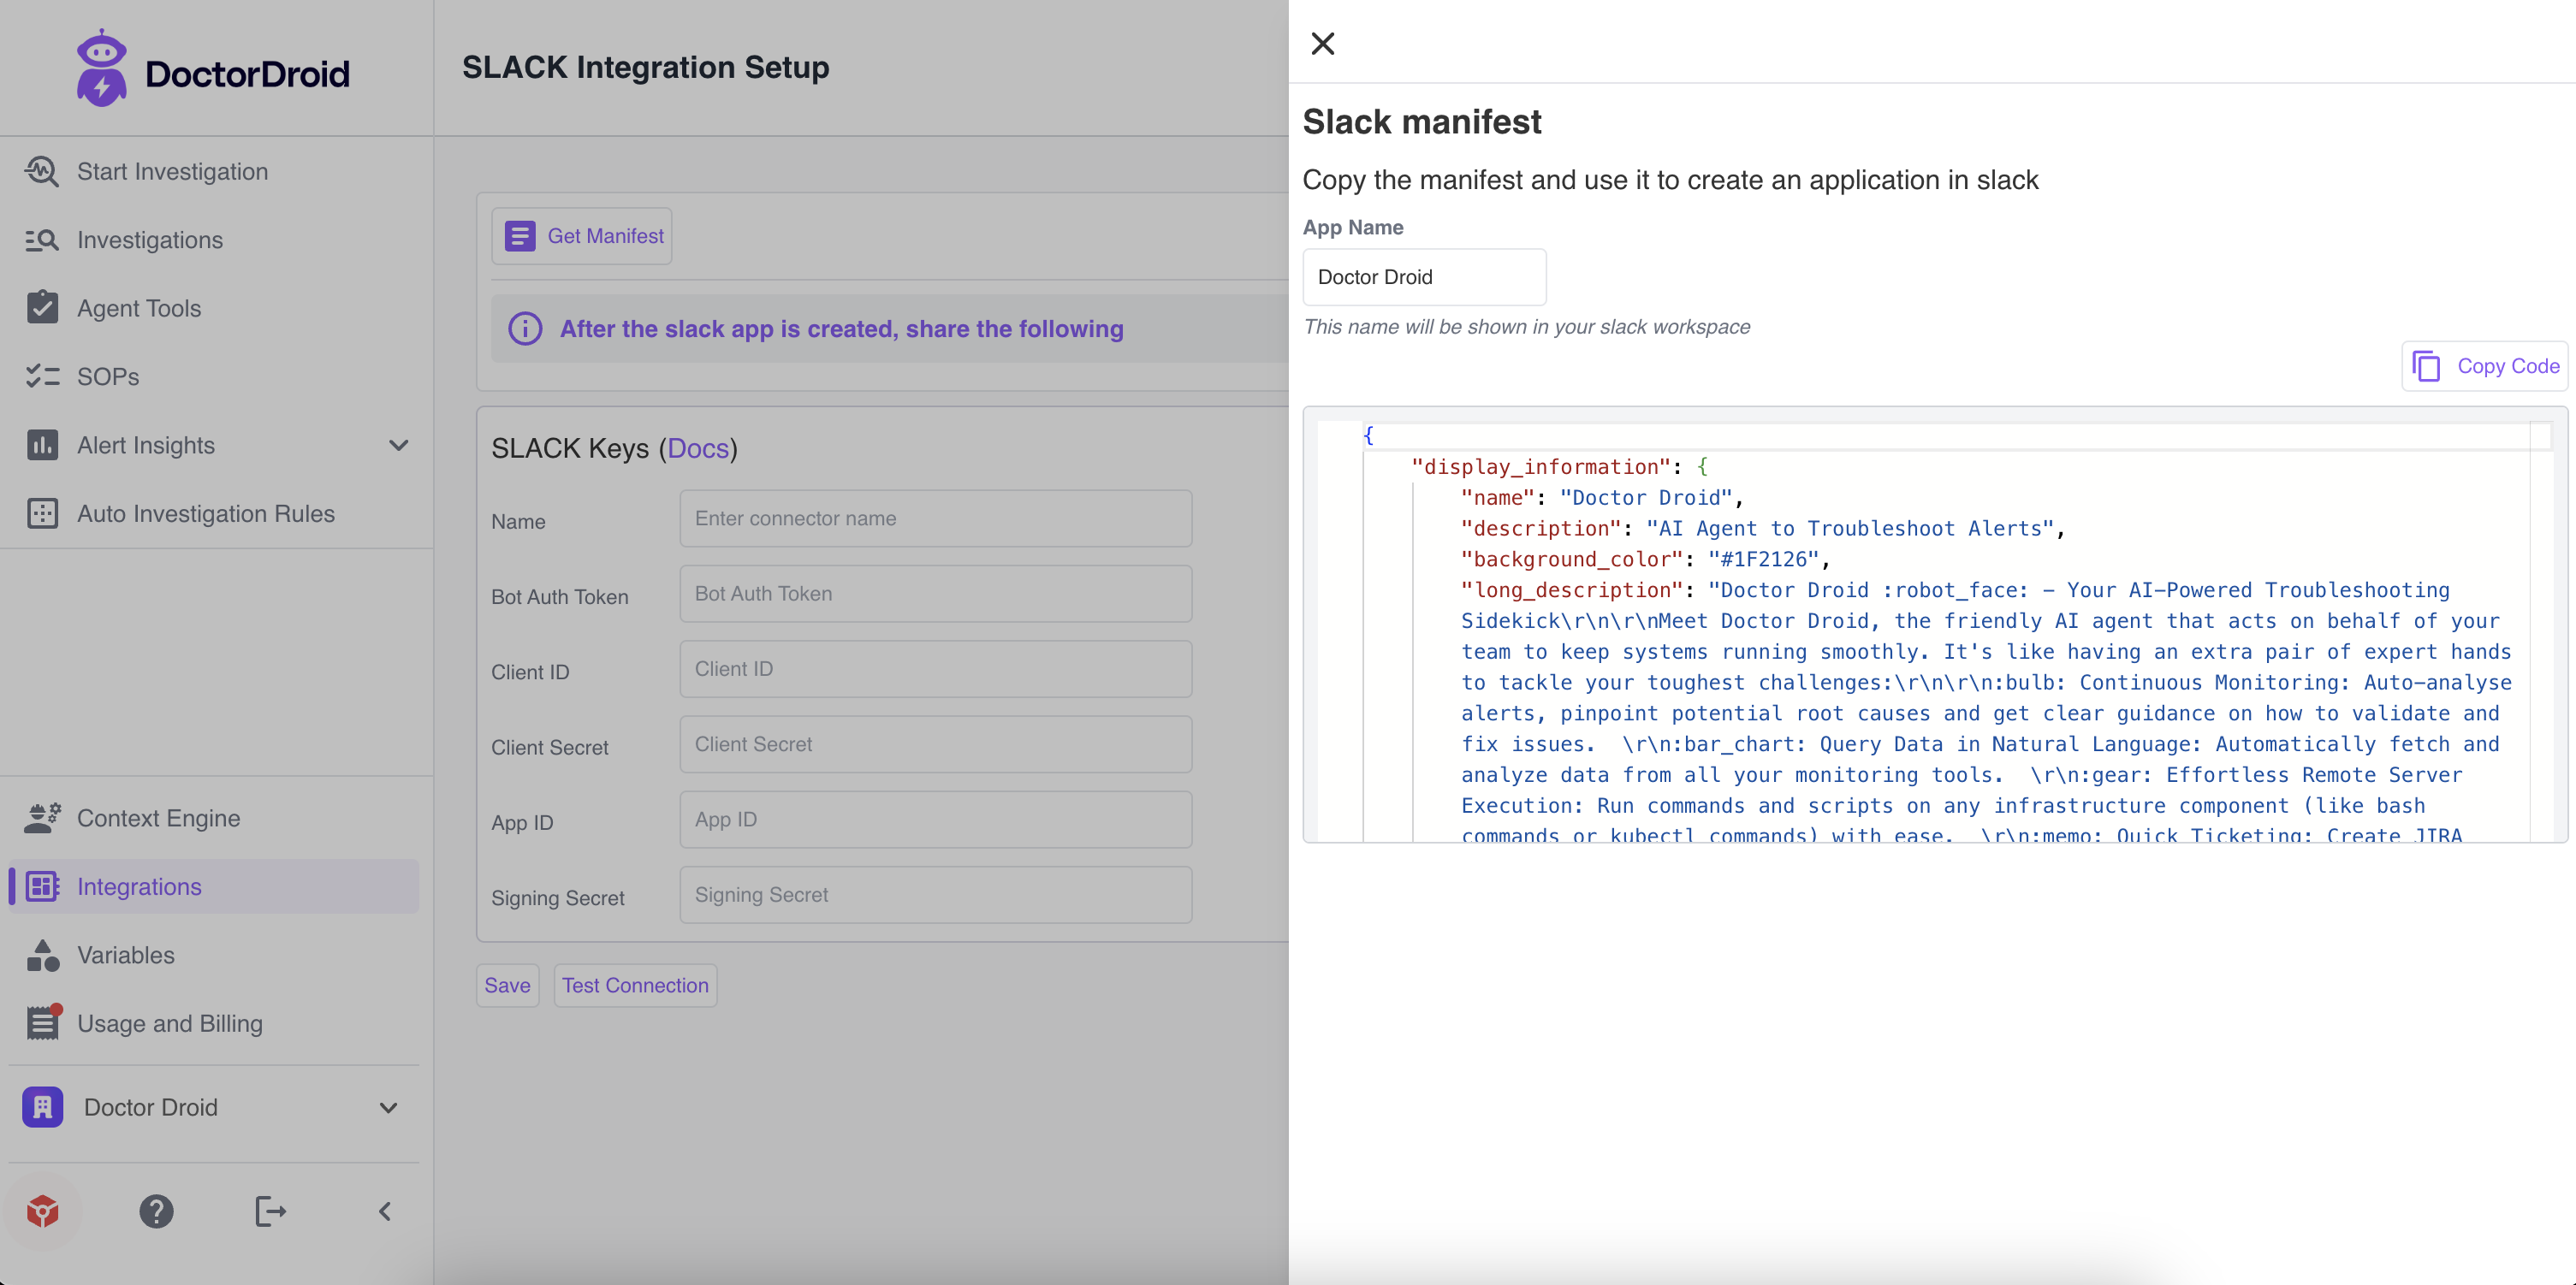The image size is (2576, 1285).
Task: Click the App Name input field
Action: [1423, 277]
